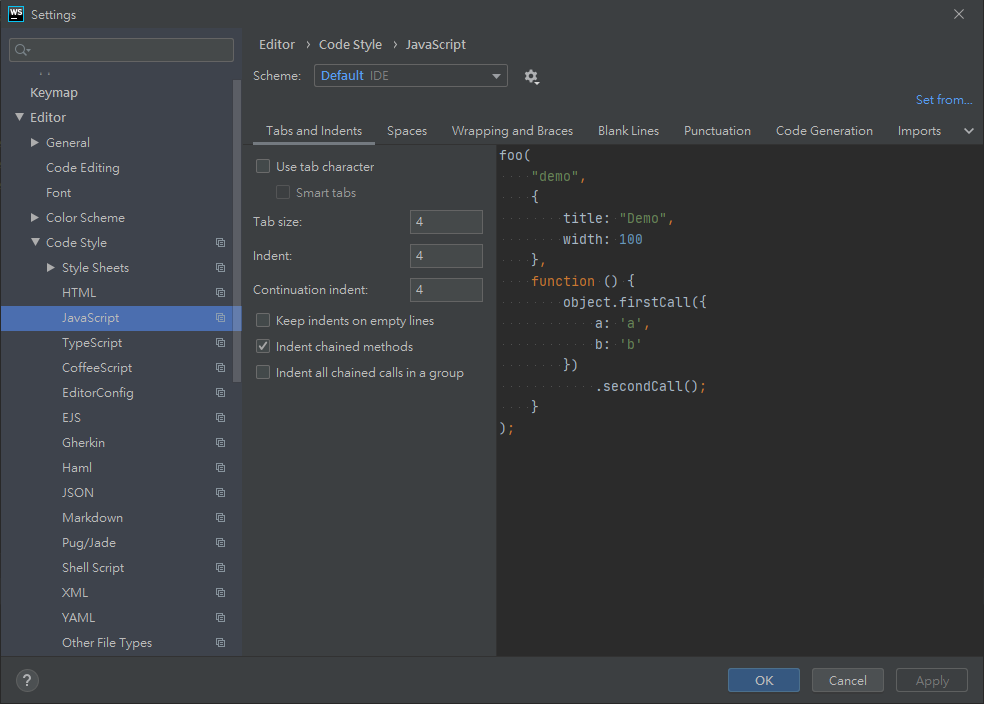984x704 pixels.
Task: Click the settings tree scrollbar
Action: coord(237,230)
